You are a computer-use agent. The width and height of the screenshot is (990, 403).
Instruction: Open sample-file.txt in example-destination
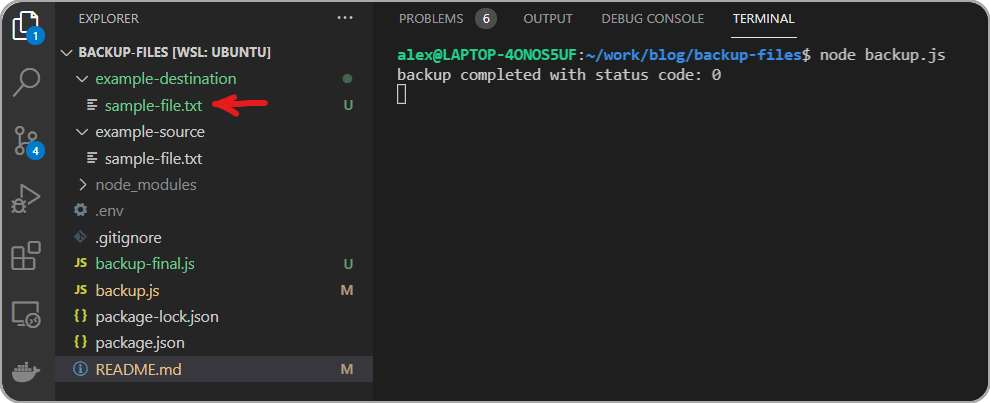[x=153, y=105]
